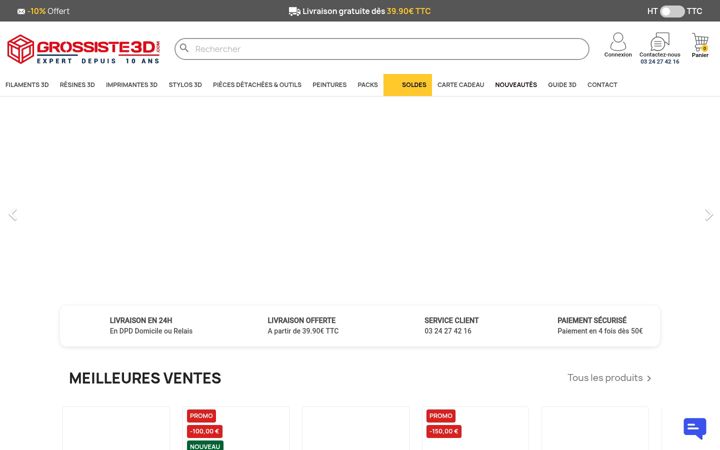Click the Paiement sécurisé info block
Image resolution: width=720 pixels, height=450 pixels.
600,326
